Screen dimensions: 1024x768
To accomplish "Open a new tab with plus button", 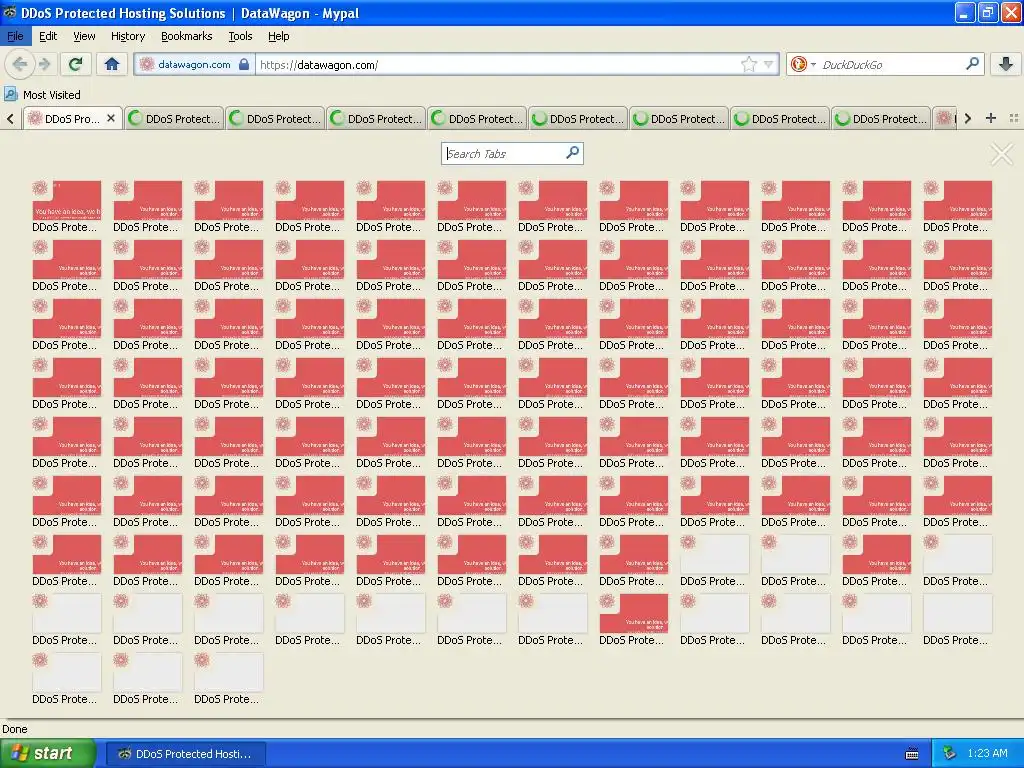I will (991, 118).
